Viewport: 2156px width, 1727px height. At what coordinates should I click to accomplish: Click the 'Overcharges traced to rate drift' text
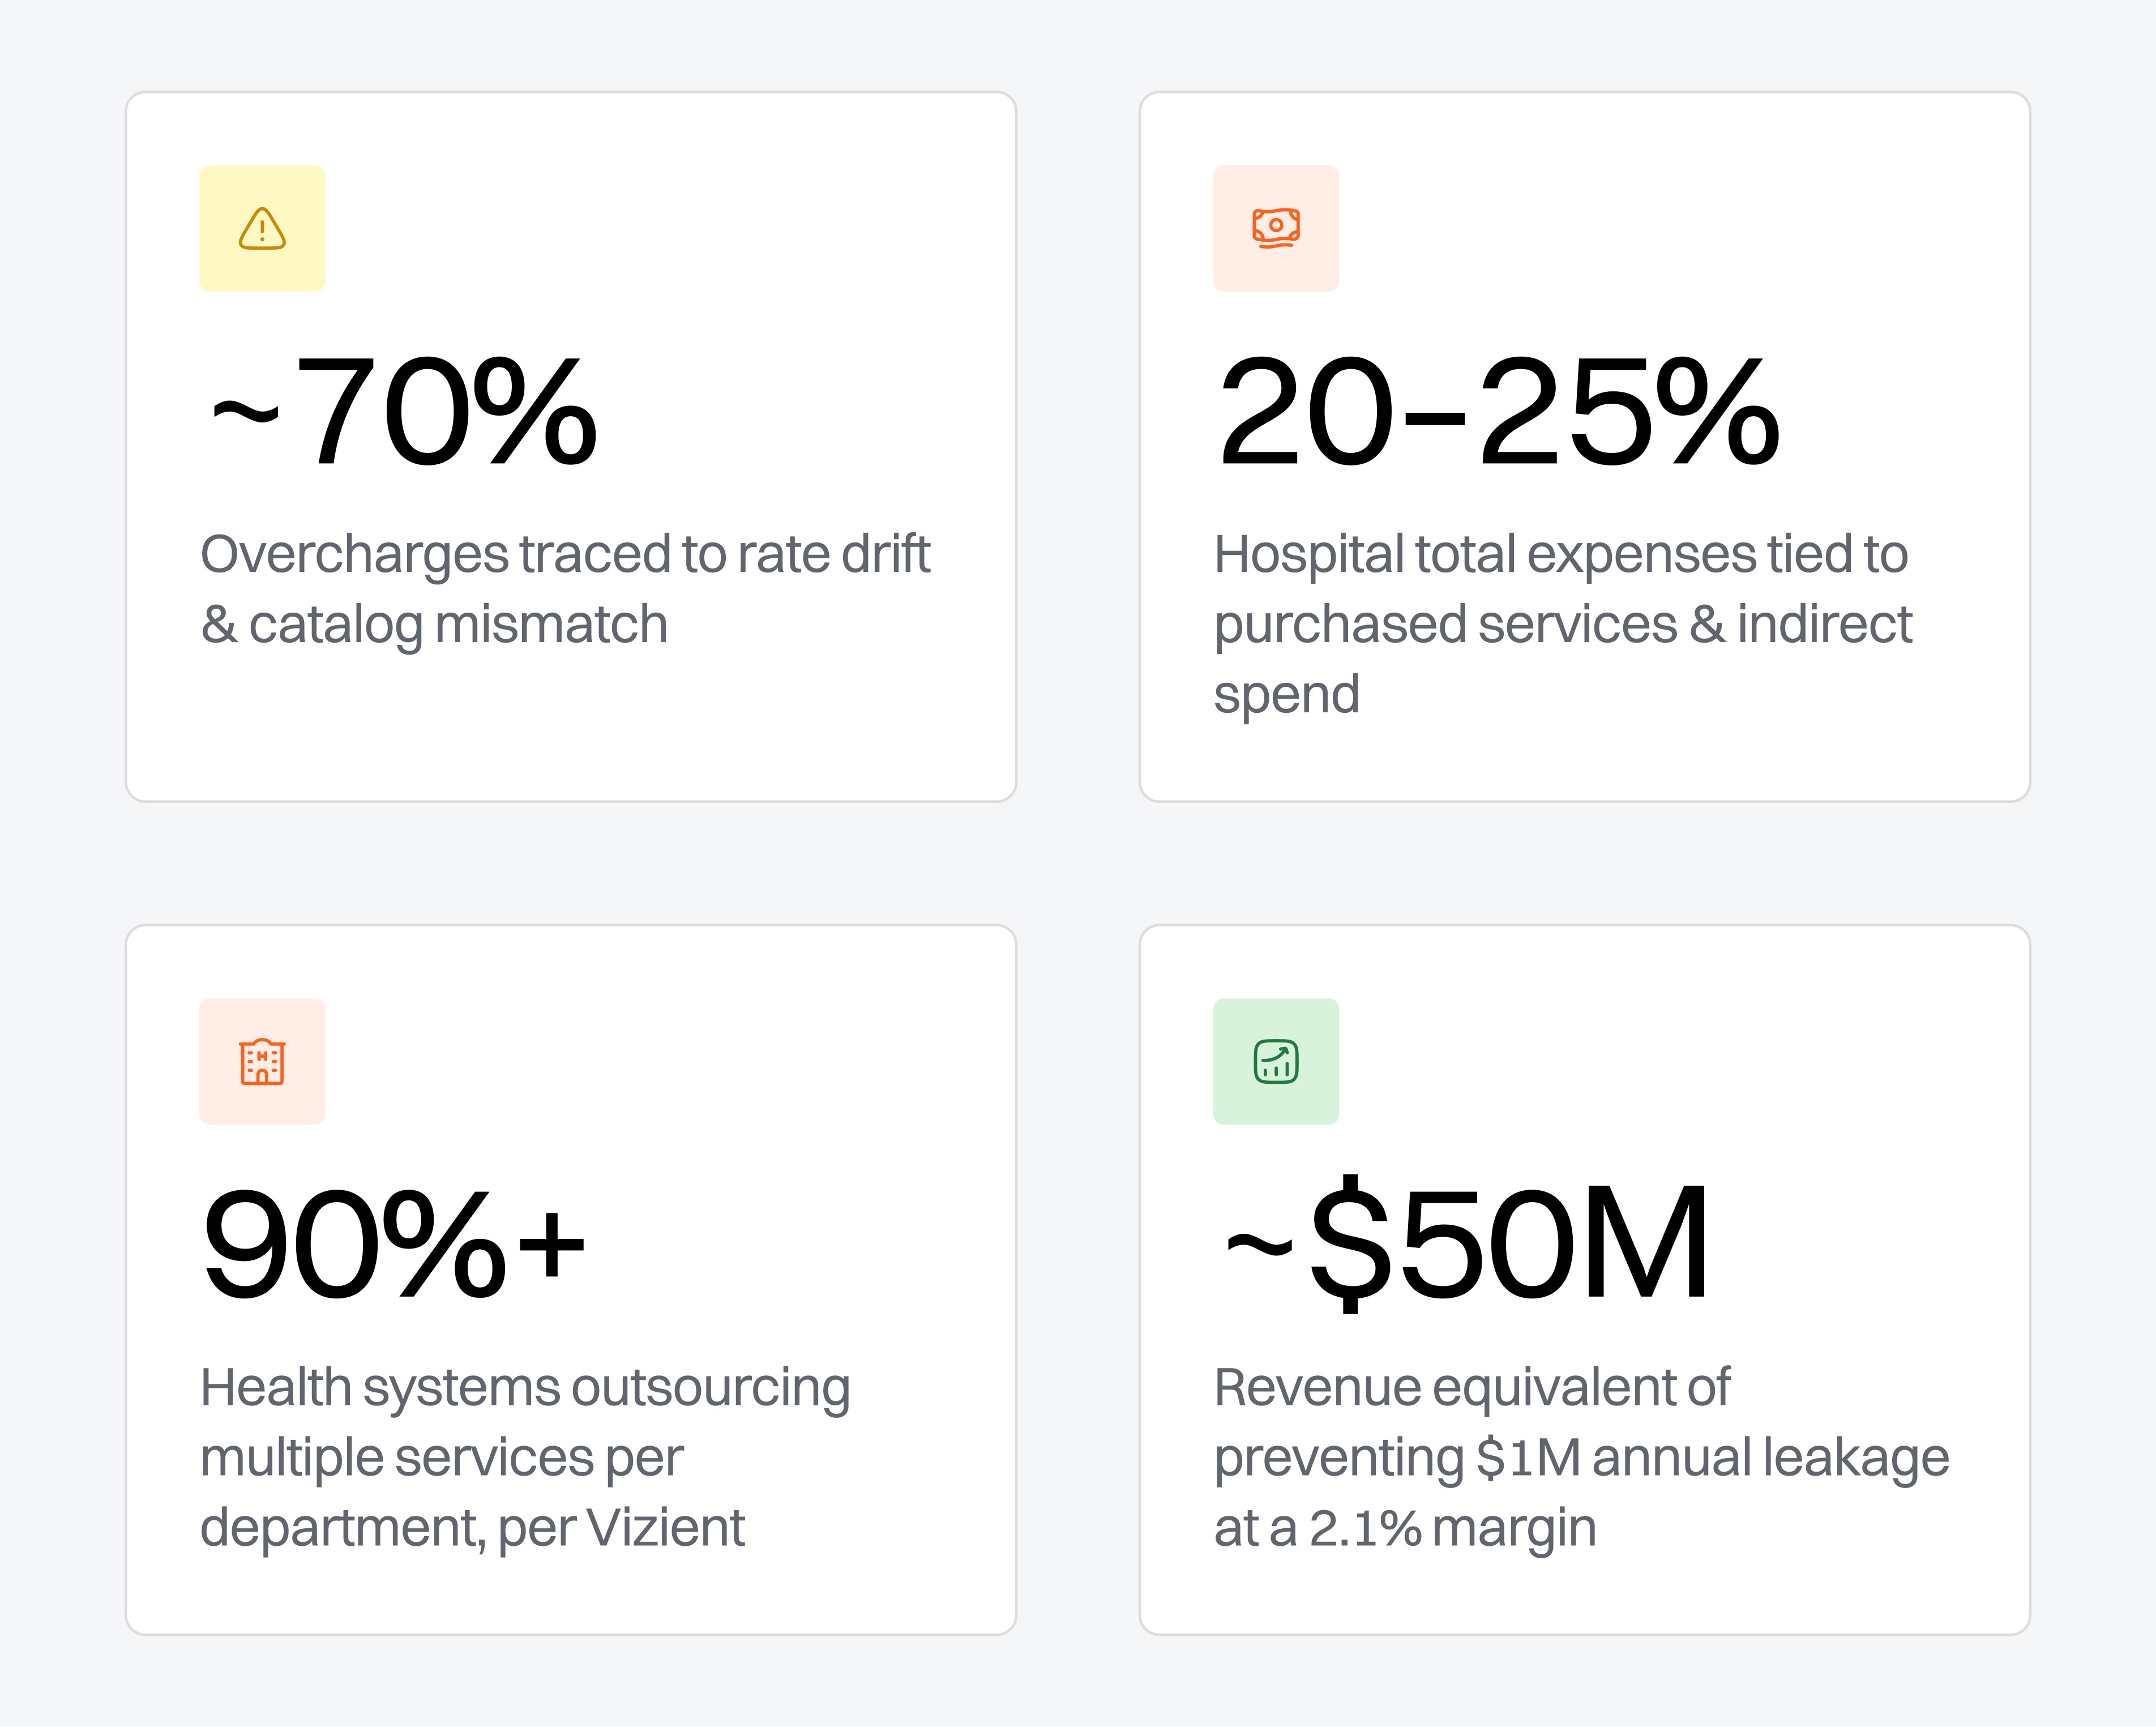coord(565,555)
